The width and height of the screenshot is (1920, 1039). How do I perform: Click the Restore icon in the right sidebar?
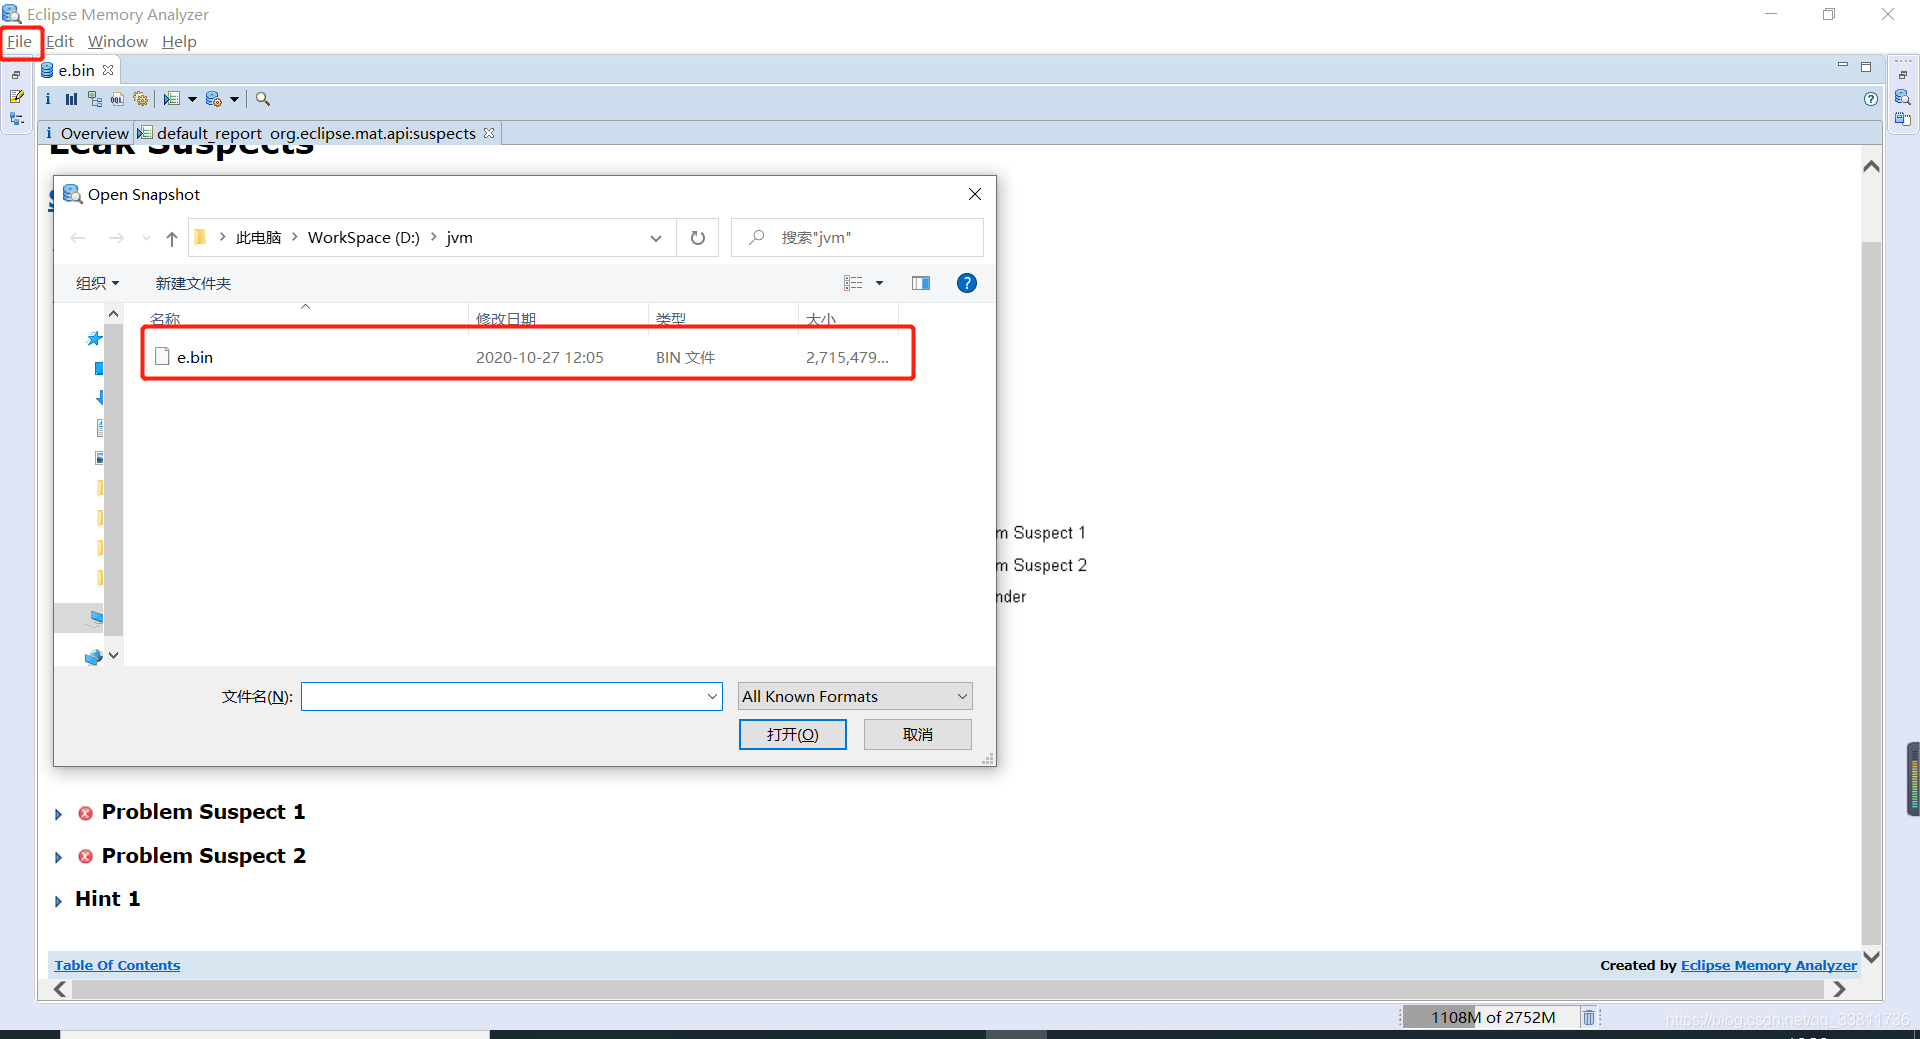[x=1903, y=75]
